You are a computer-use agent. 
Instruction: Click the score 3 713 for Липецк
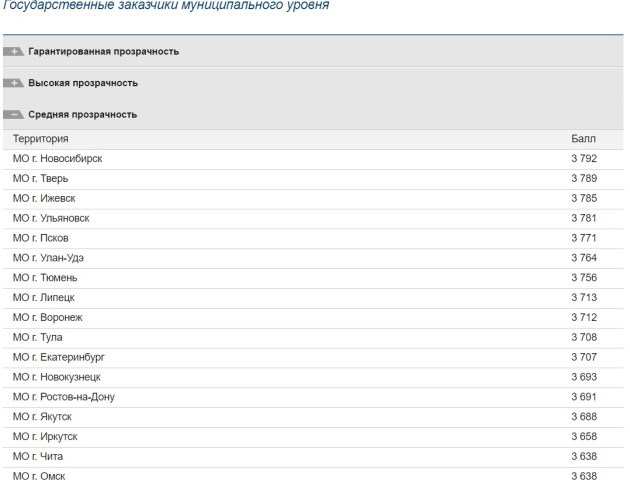coord(583,297)
